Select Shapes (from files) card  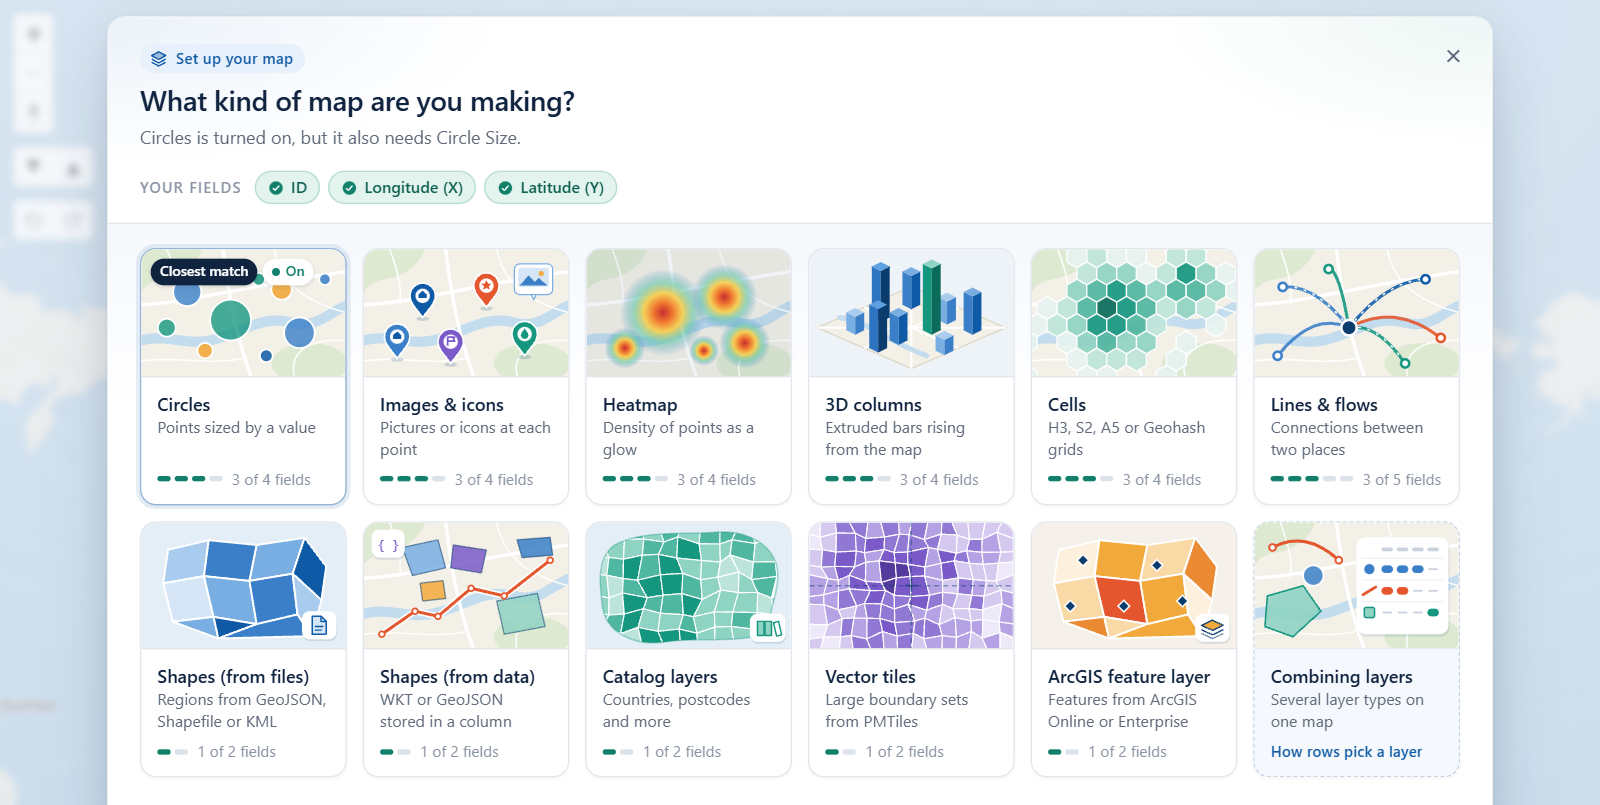pyautogui.click(x=243, y=649)
